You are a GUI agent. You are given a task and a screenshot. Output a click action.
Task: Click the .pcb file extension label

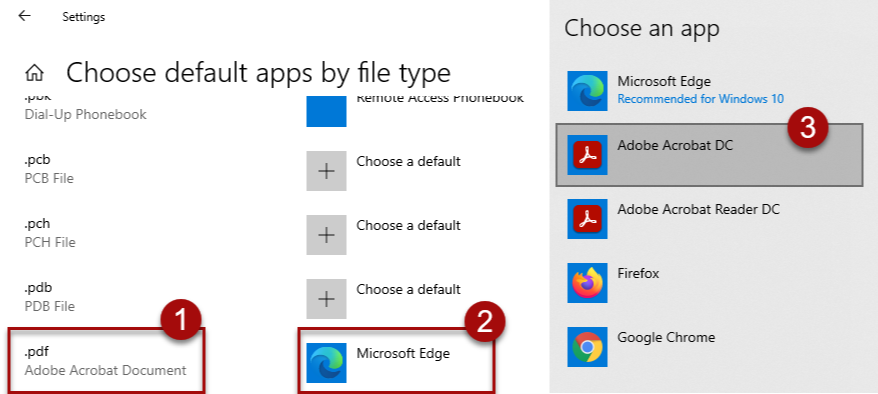[37, 160]
